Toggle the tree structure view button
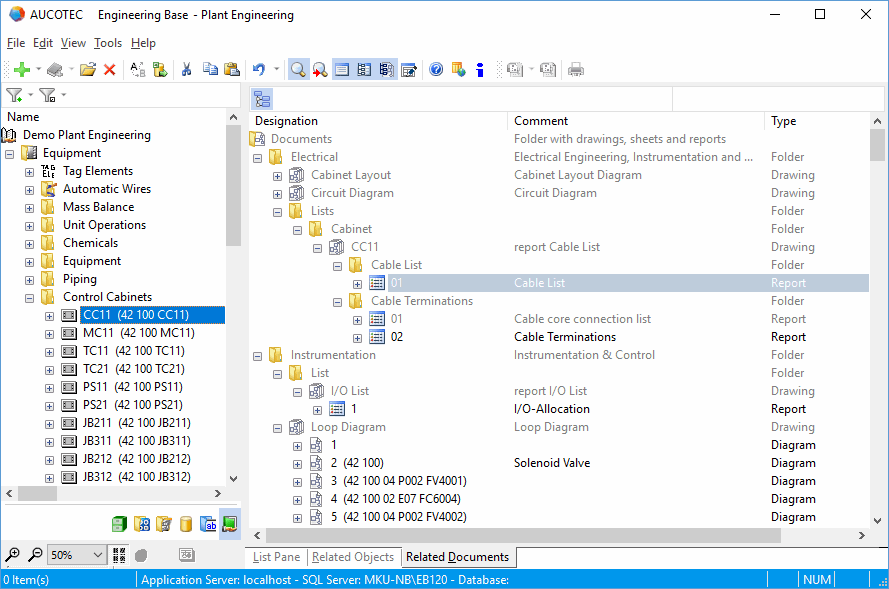The height and width of the screenshot is (589, 889). coord(262,99)
